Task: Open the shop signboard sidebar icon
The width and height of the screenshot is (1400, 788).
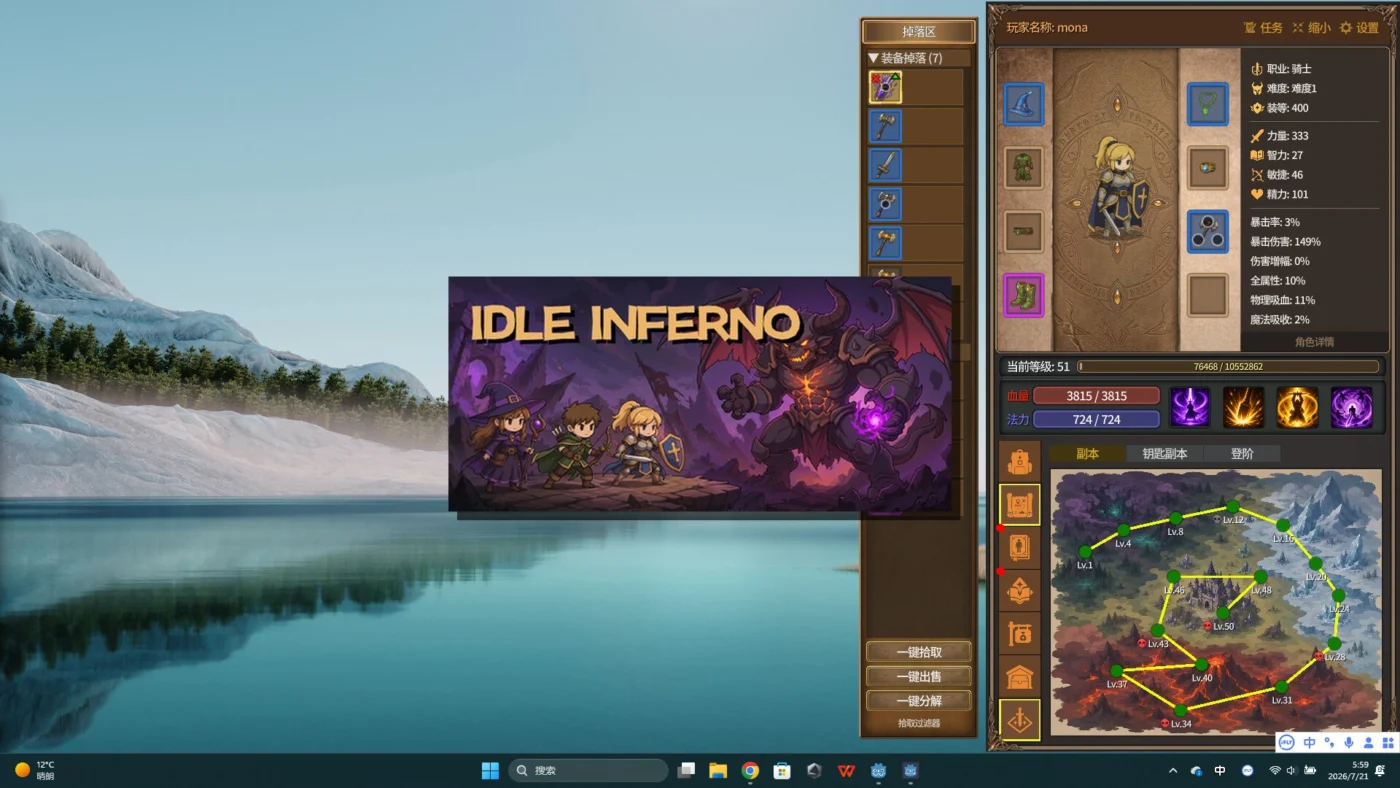Action: [x=1020, y=634]
